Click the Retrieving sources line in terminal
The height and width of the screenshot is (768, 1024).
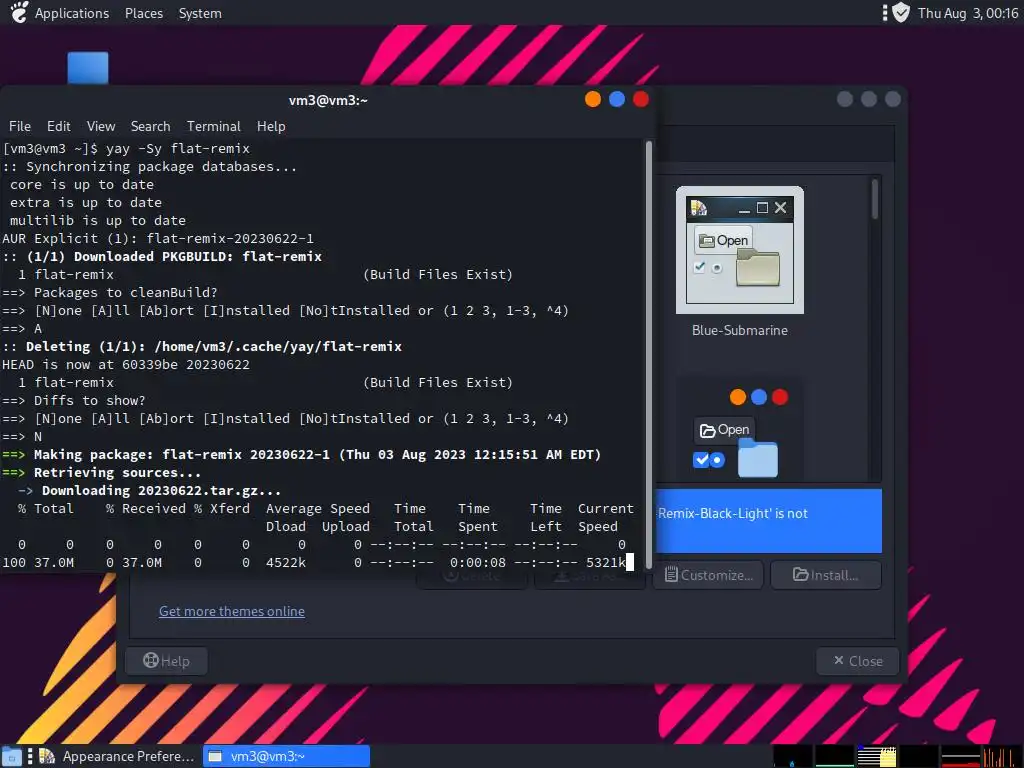101,473
